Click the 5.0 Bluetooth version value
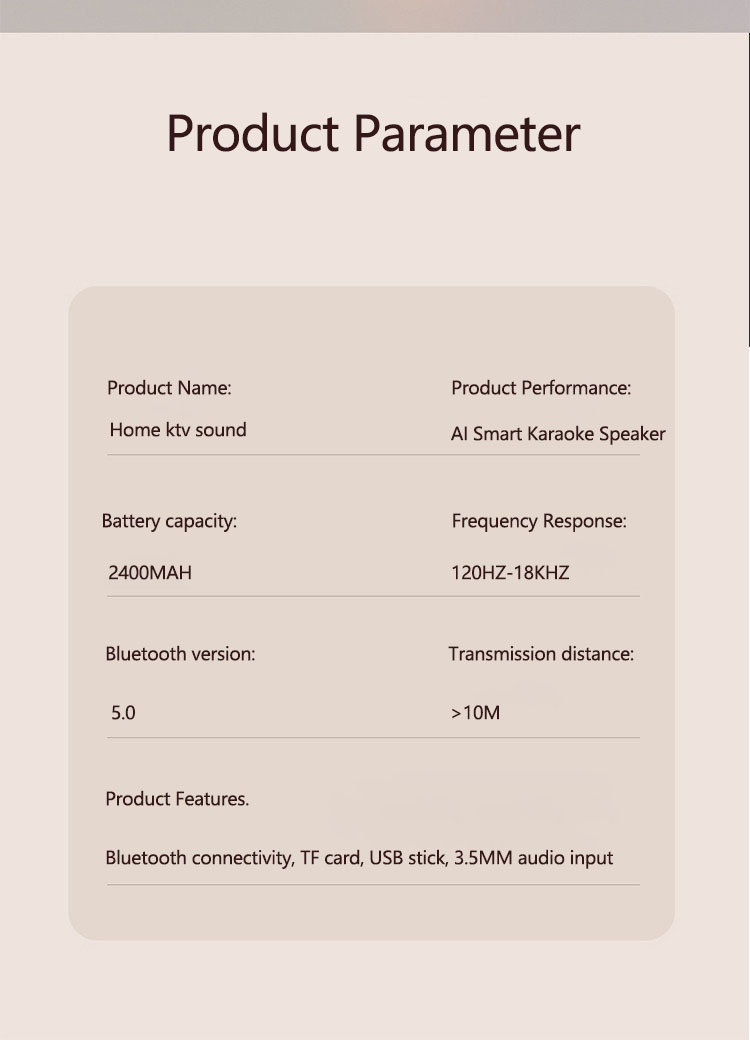 [x=123, y=713]
